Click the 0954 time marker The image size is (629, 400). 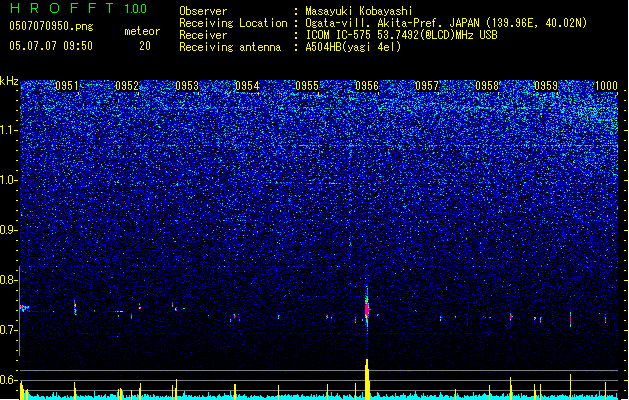pyautogui.click(x=247, y=86)
